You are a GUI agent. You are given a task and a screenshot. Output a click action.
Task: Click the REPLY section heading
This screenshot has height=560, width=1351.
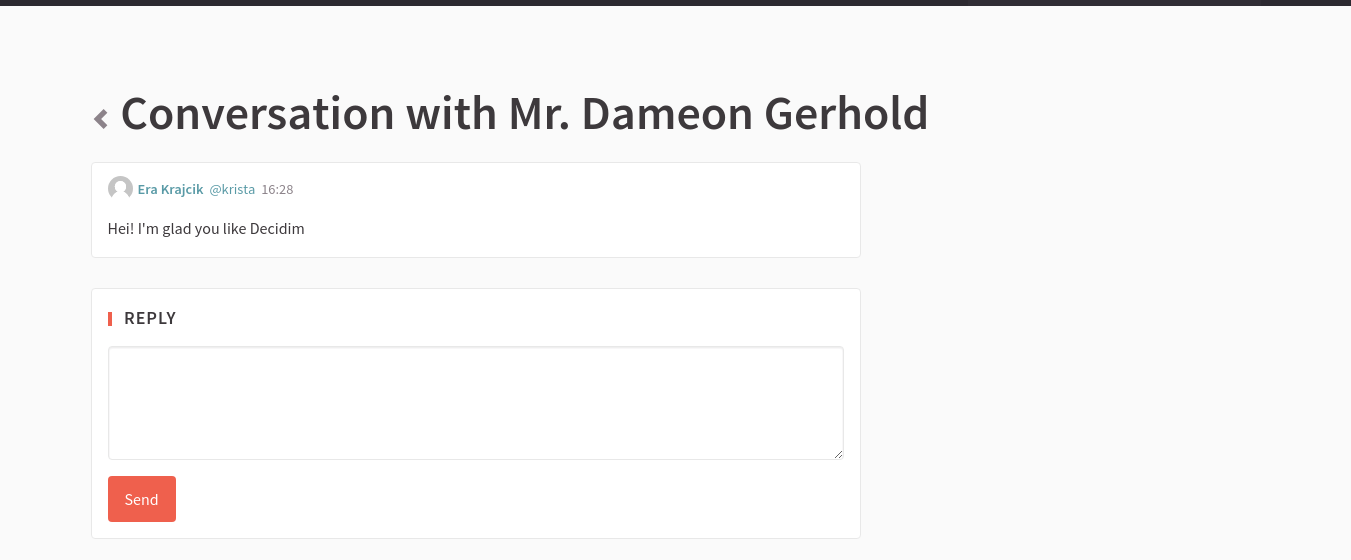pyautogui.click(x=150, y=318)
